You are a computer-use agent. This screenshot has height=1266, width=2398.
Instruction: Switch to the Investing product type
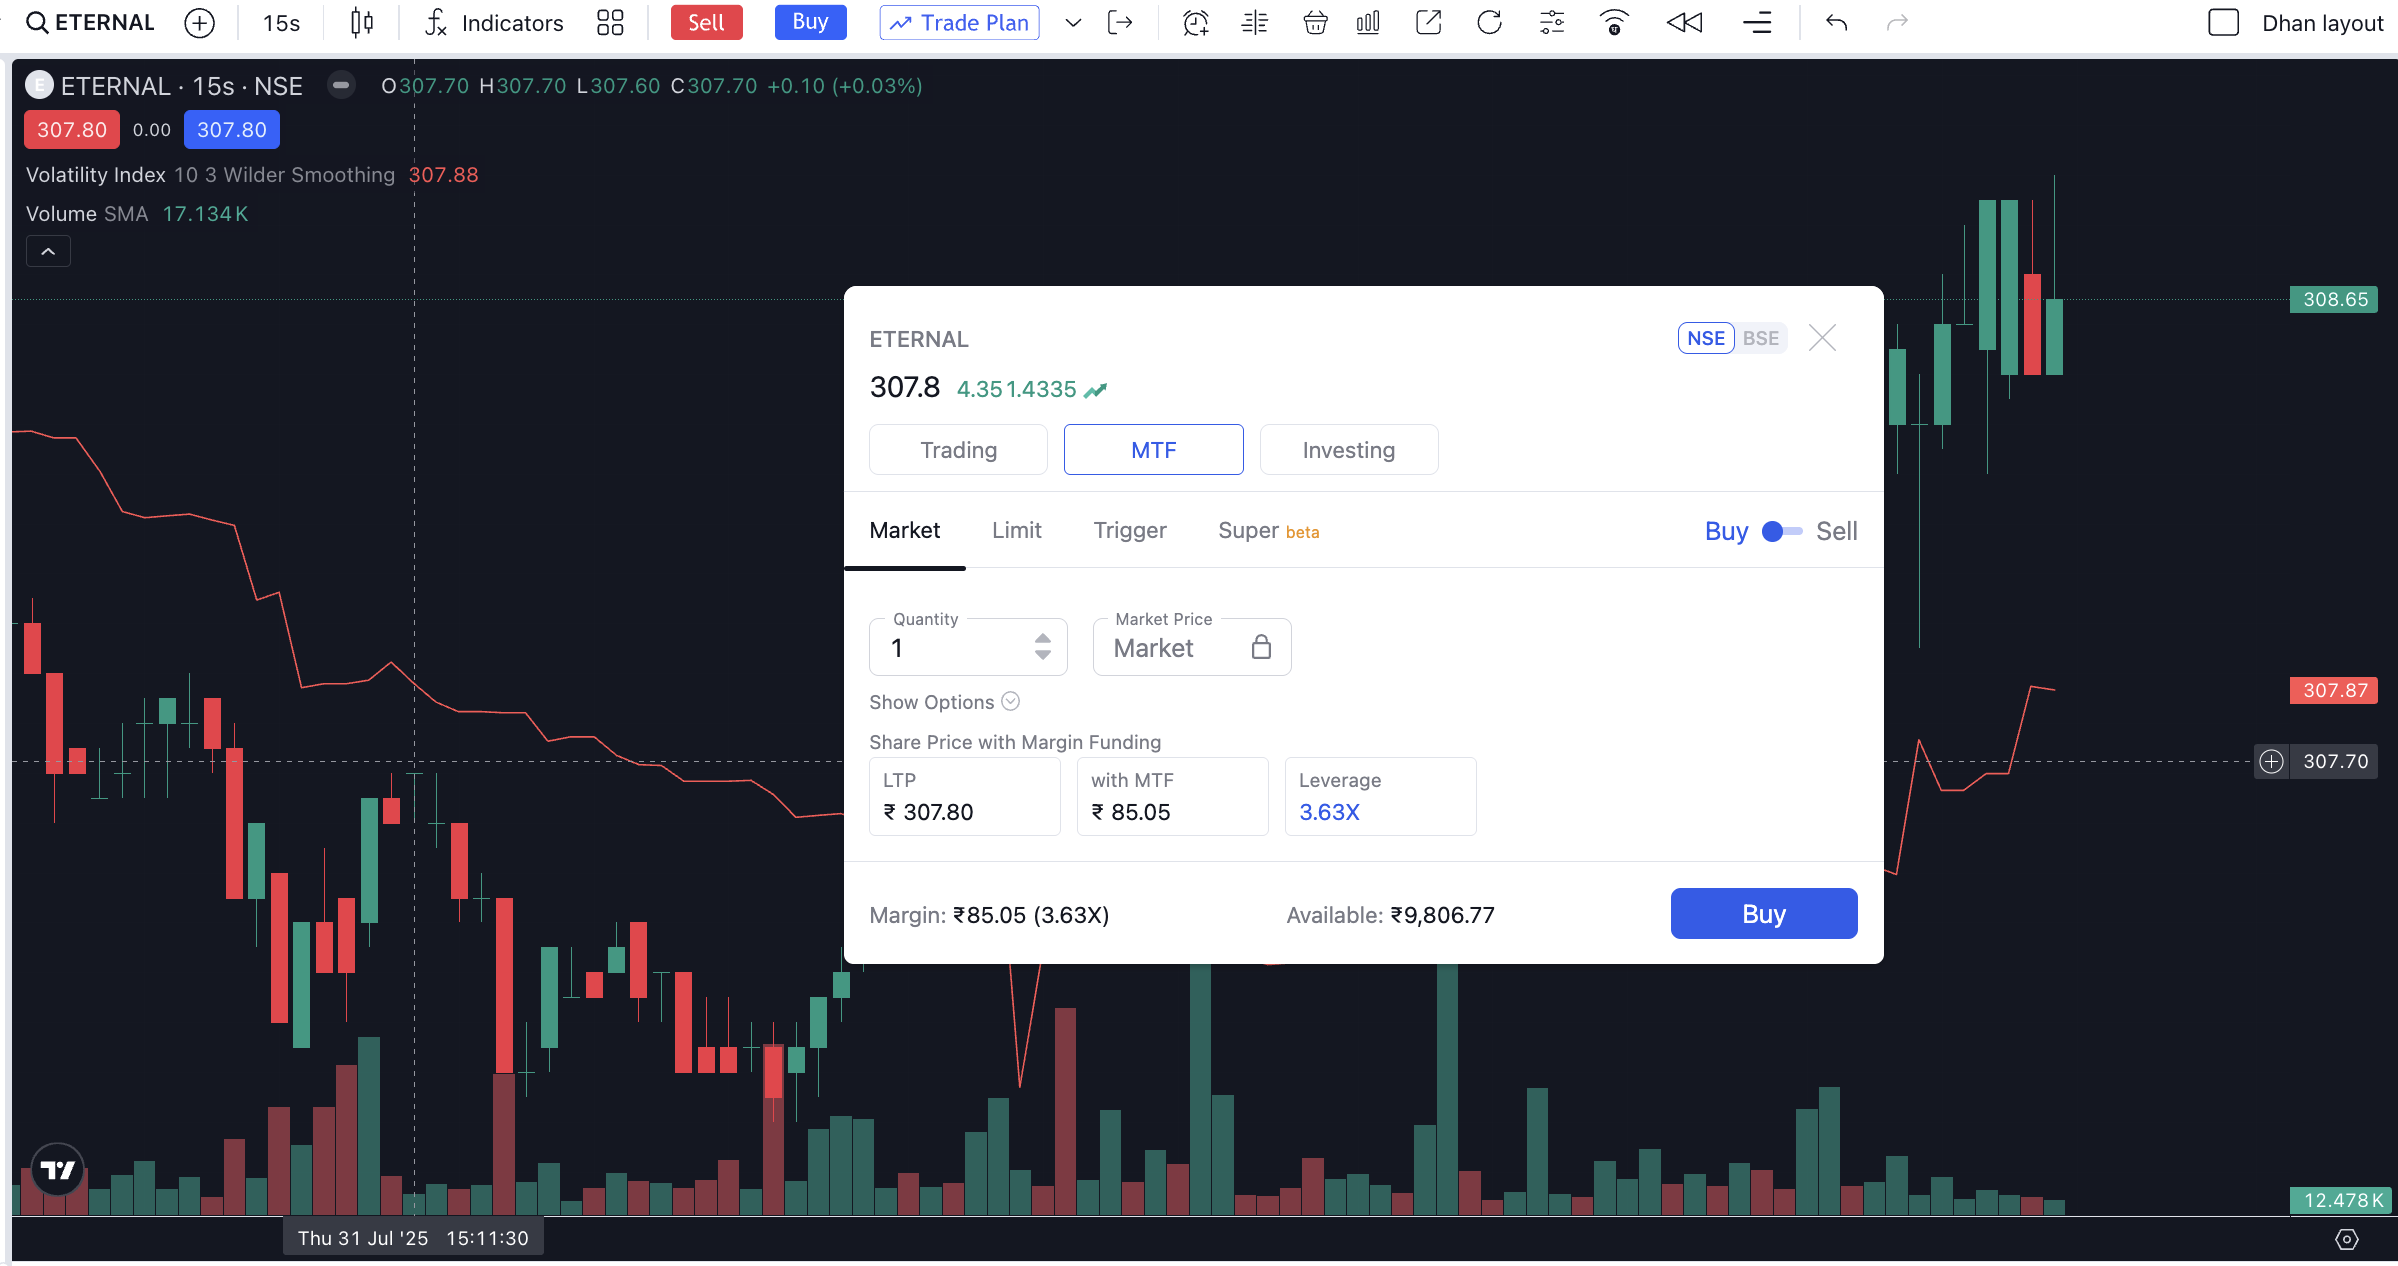coord(1349,450)
